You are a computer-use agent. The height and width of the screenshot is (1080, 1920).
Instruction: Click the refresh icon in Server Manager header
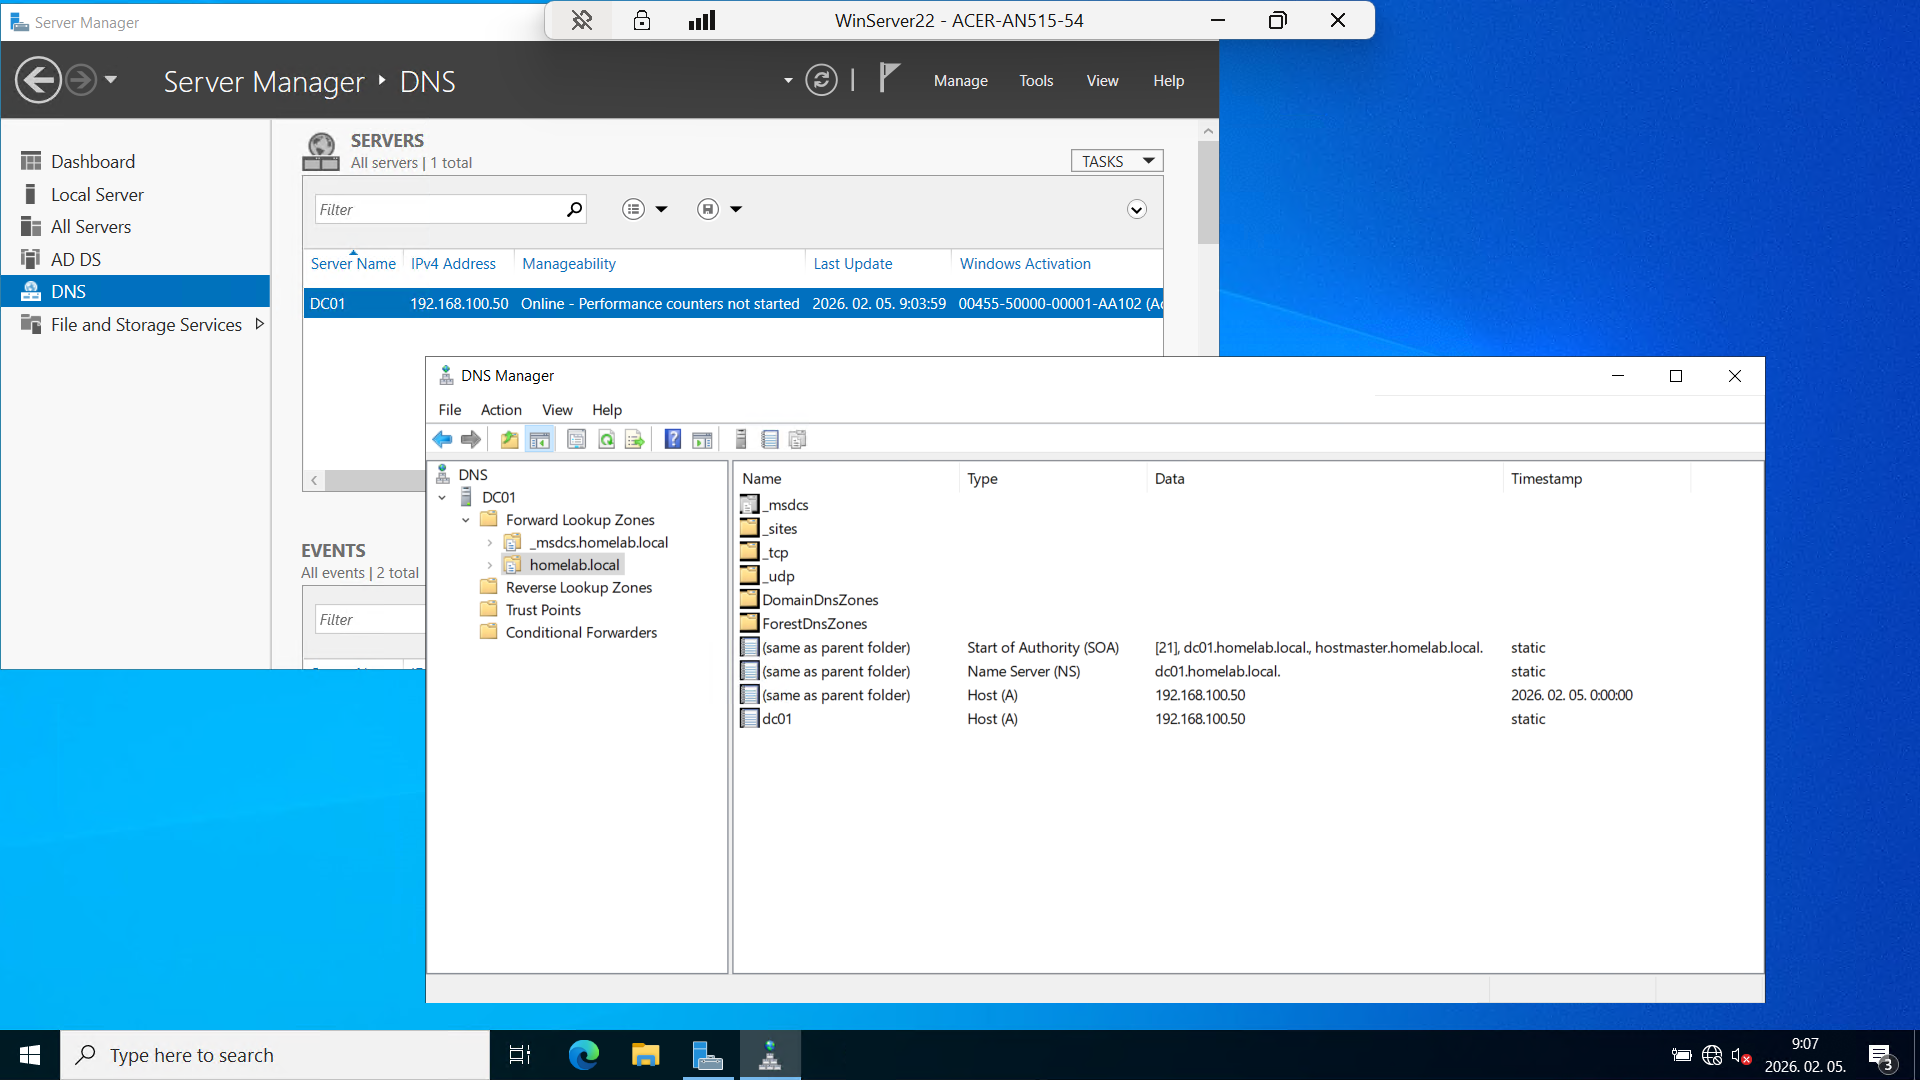click(821, 80)
